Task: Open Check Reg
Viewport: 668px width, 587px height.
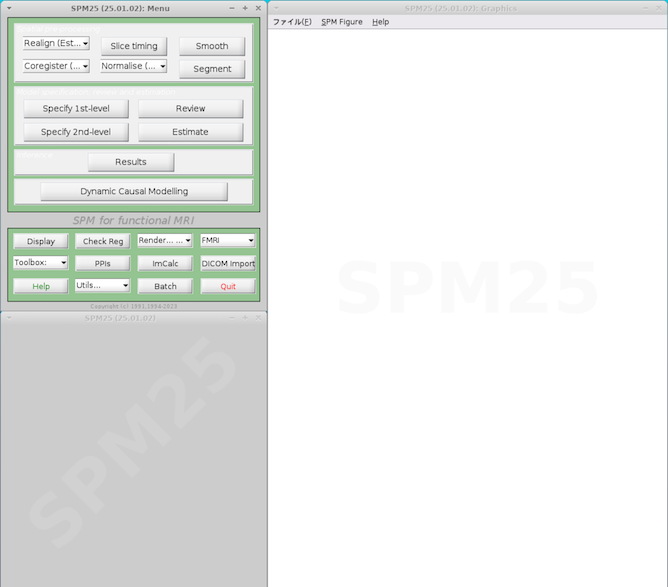Action: coord(103,241)
